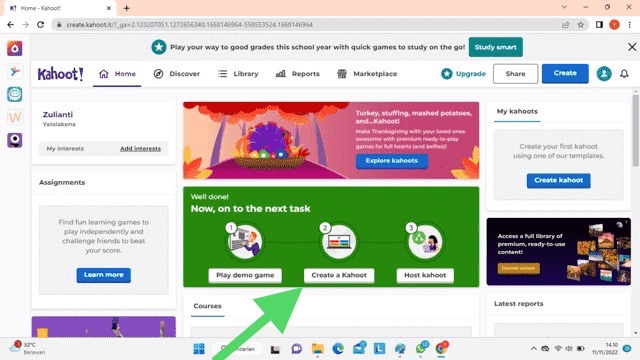Click the Share button
Screen dimensions: 640x360
[516, 74]
